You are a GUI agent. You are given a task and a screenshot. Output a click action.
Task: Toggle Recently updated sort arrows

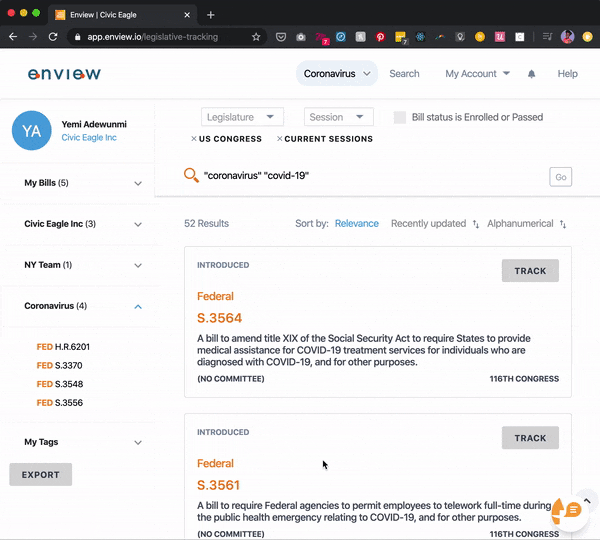[476, 224]
